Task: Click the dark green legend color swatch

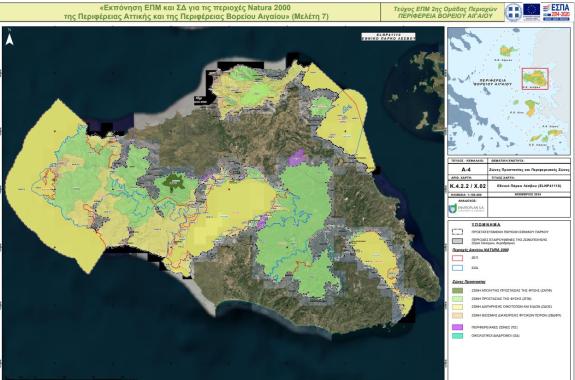Action: click(x=457, y=291)
